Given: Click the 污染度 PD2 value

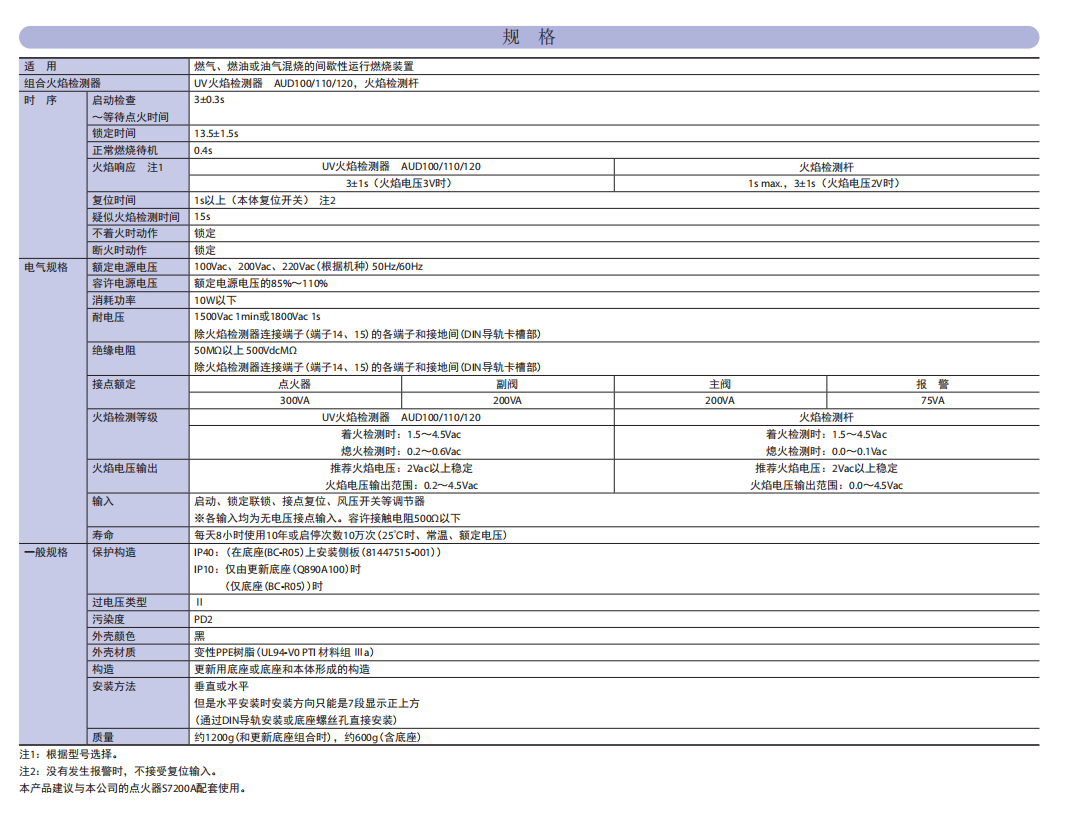Looking at the screenshot, I should (203, 619).
